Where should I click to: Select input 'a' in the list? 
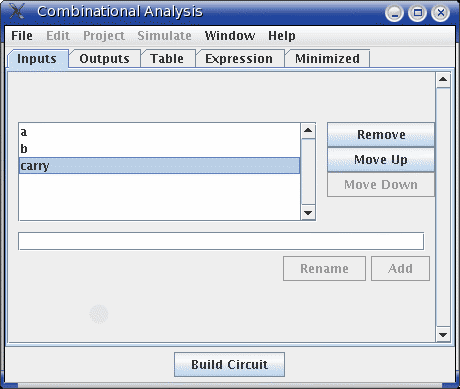click(160, 132)
